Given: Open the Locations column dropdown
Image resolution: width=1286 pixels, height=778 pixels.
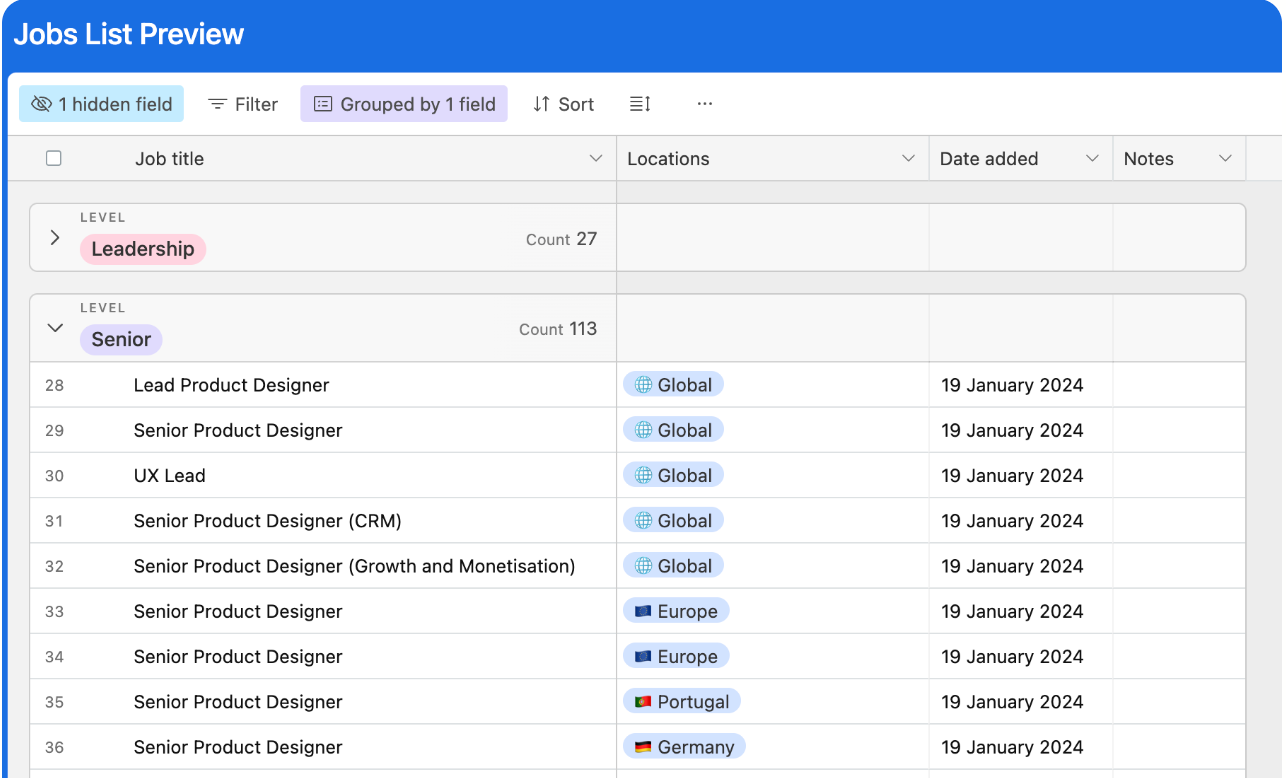Looking at the screenshot, I should click(908, 158).
